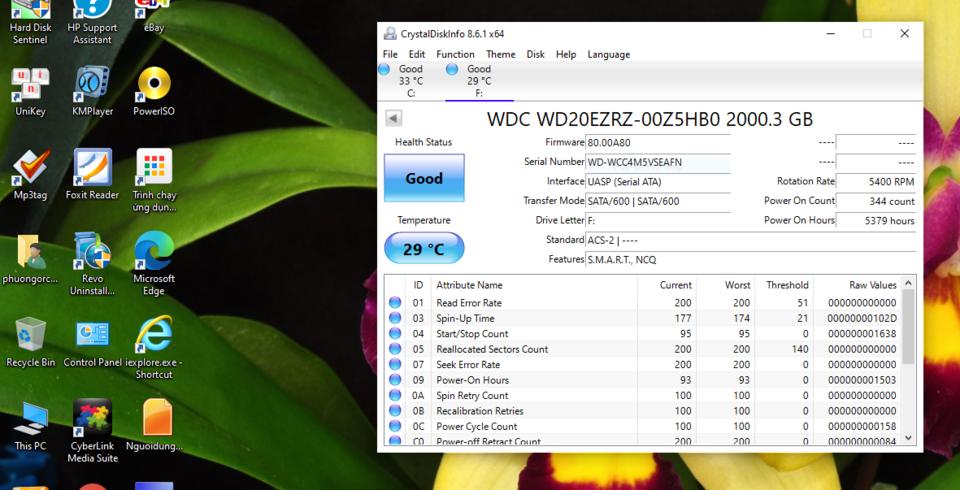Open the Function menu

click(455, 55)
